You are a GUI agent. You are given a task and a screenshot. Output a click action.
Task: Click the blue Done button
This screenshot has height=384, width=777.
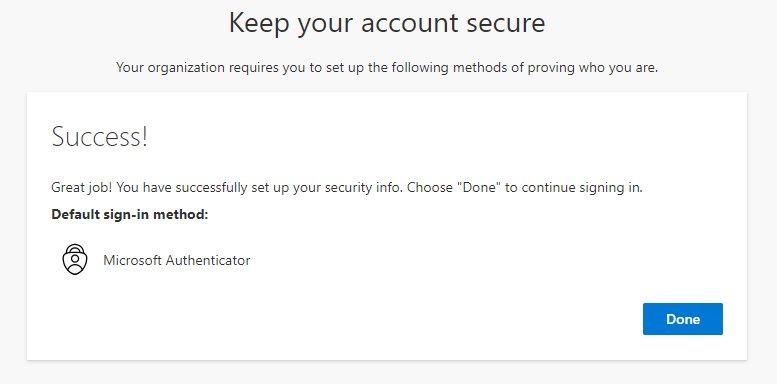[x=683, y=319]
